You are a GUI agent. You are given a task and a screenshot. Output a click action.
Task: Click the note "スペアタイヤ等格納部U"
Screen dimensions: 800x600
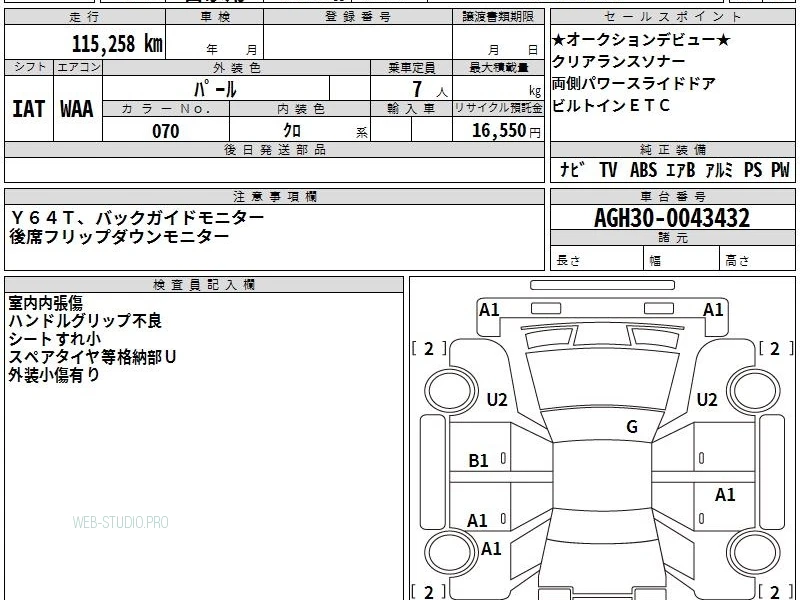coord(92,357)
